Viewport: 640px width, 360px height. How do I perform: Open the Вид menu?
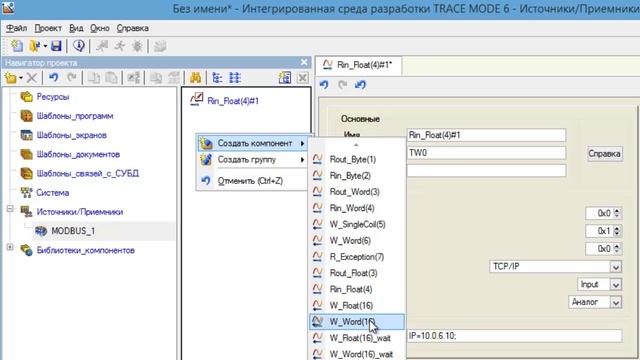(76, 28)
